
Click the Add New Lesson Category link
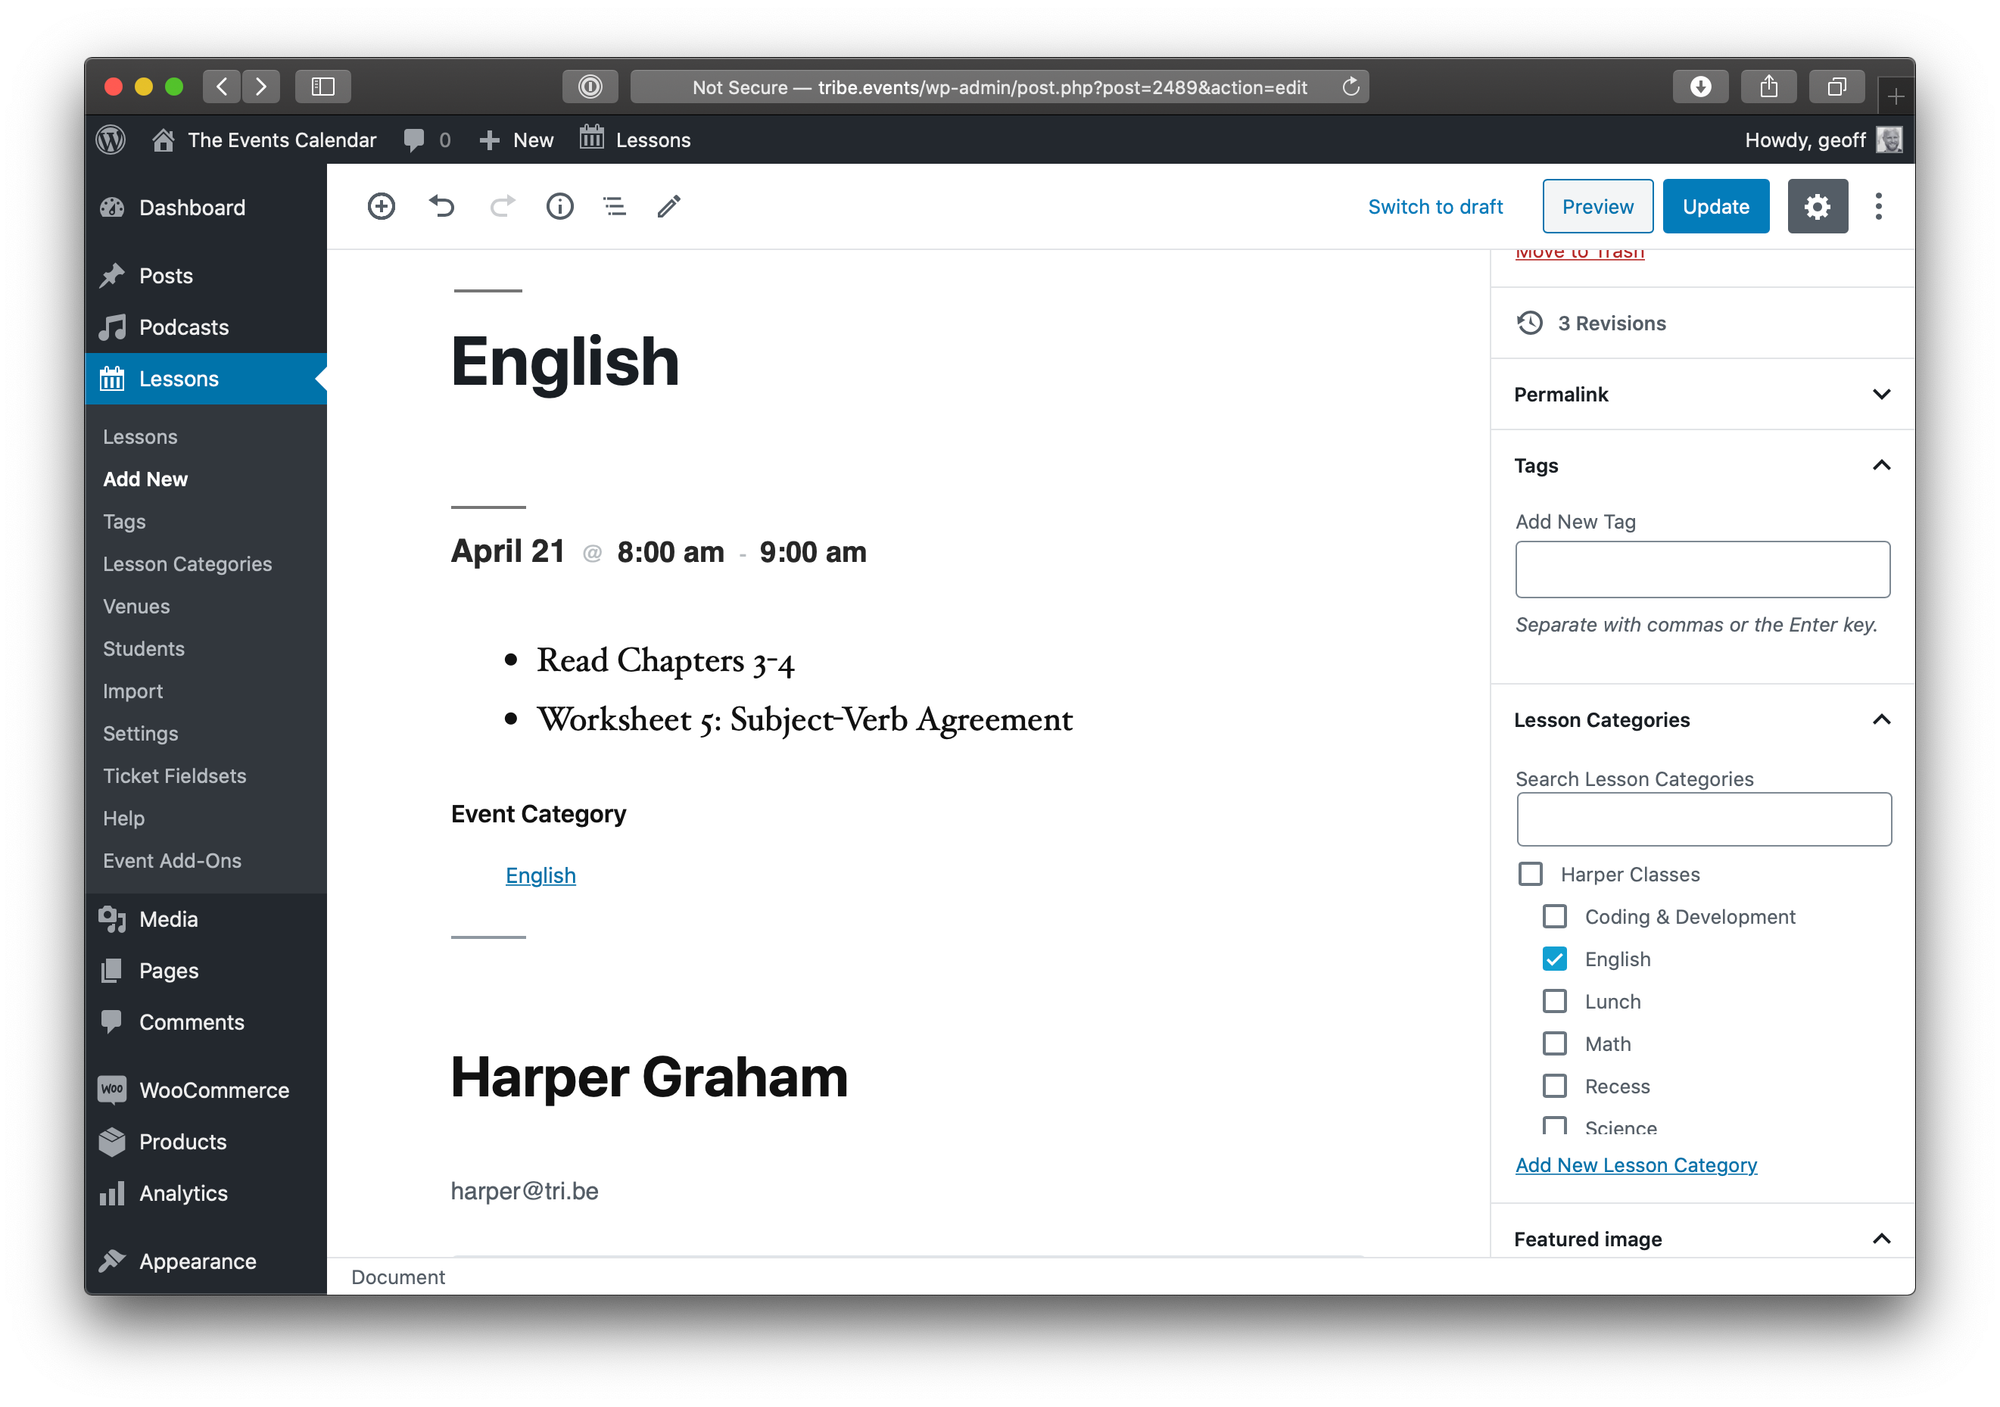point(1636,1165)
